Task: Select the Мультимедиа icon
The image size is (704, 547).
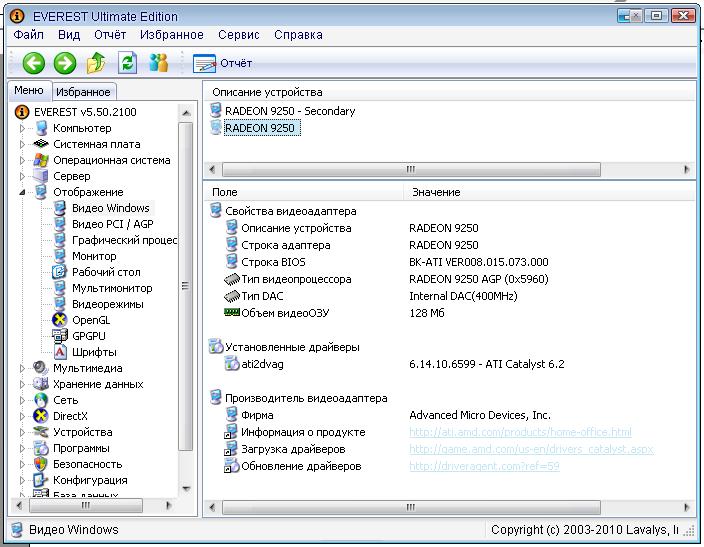Action: (41, 368)
